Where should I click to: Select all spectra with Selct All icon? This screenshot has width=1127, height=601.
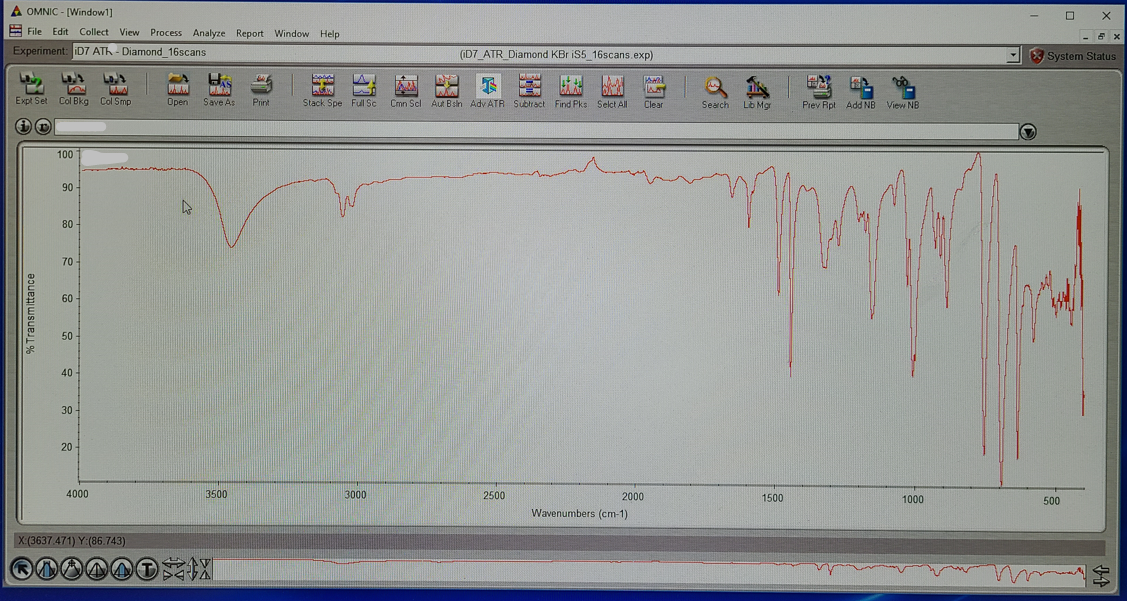tap(612, 91)
